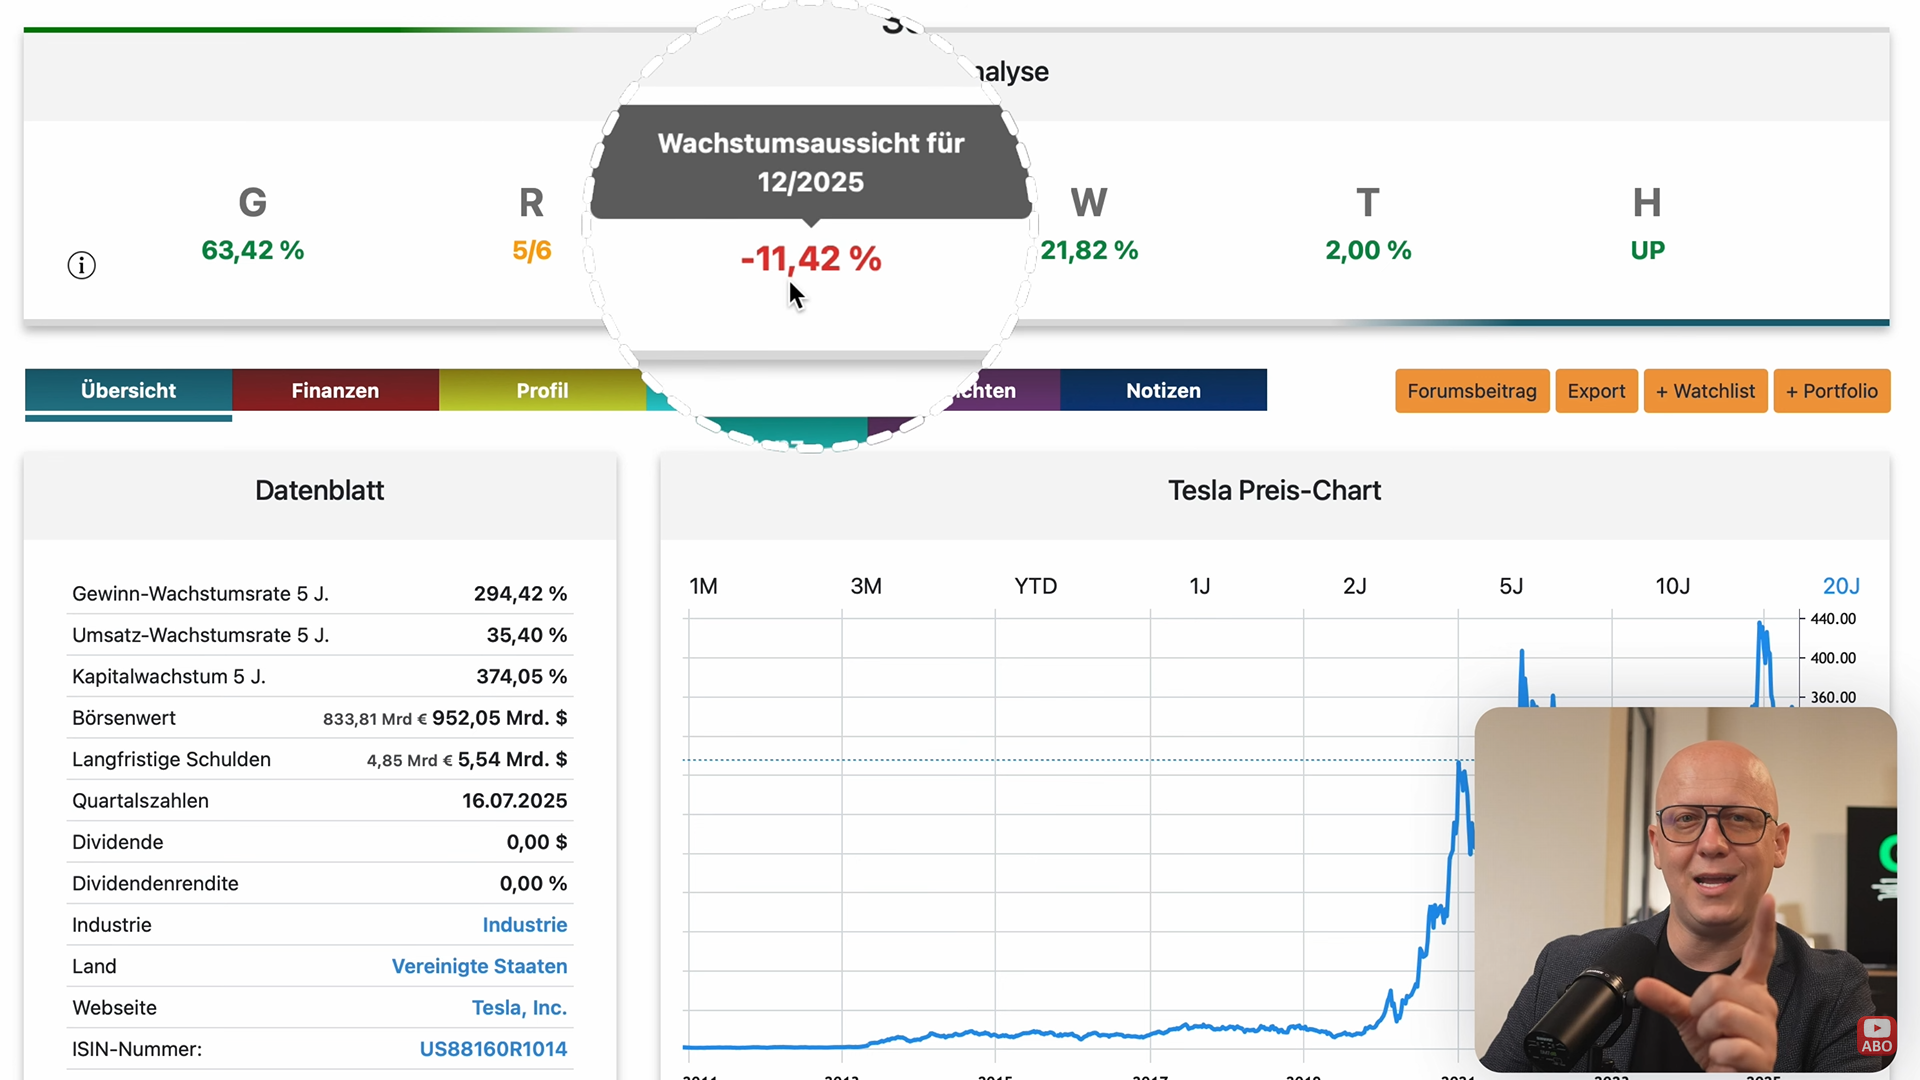Viewport: 1920px width, 1080px height.
Task: Open the Profil tab
Action: pos(542,390)
